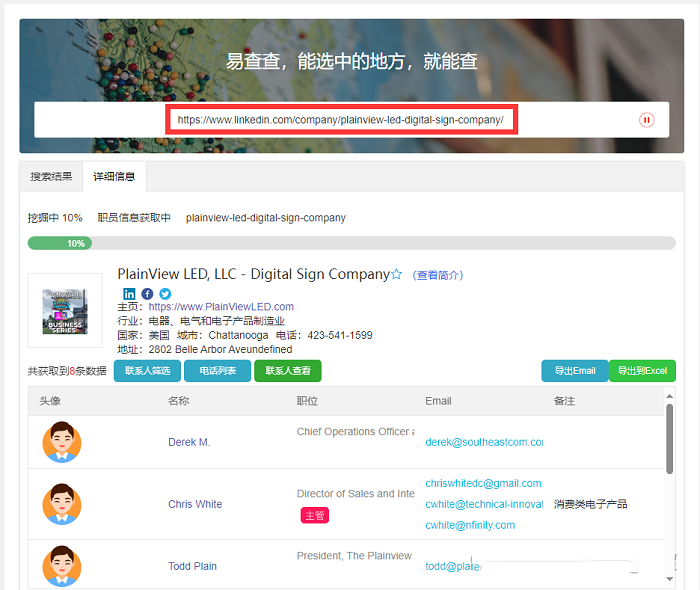
Task: Click Todd Plain's avatar image
Action: click(x=62, y=566)
